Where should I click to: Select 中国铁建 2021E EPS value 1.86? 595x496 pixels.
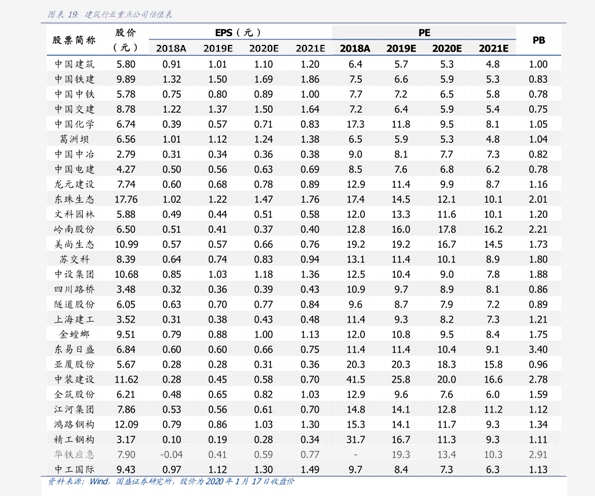coord(310,79)
